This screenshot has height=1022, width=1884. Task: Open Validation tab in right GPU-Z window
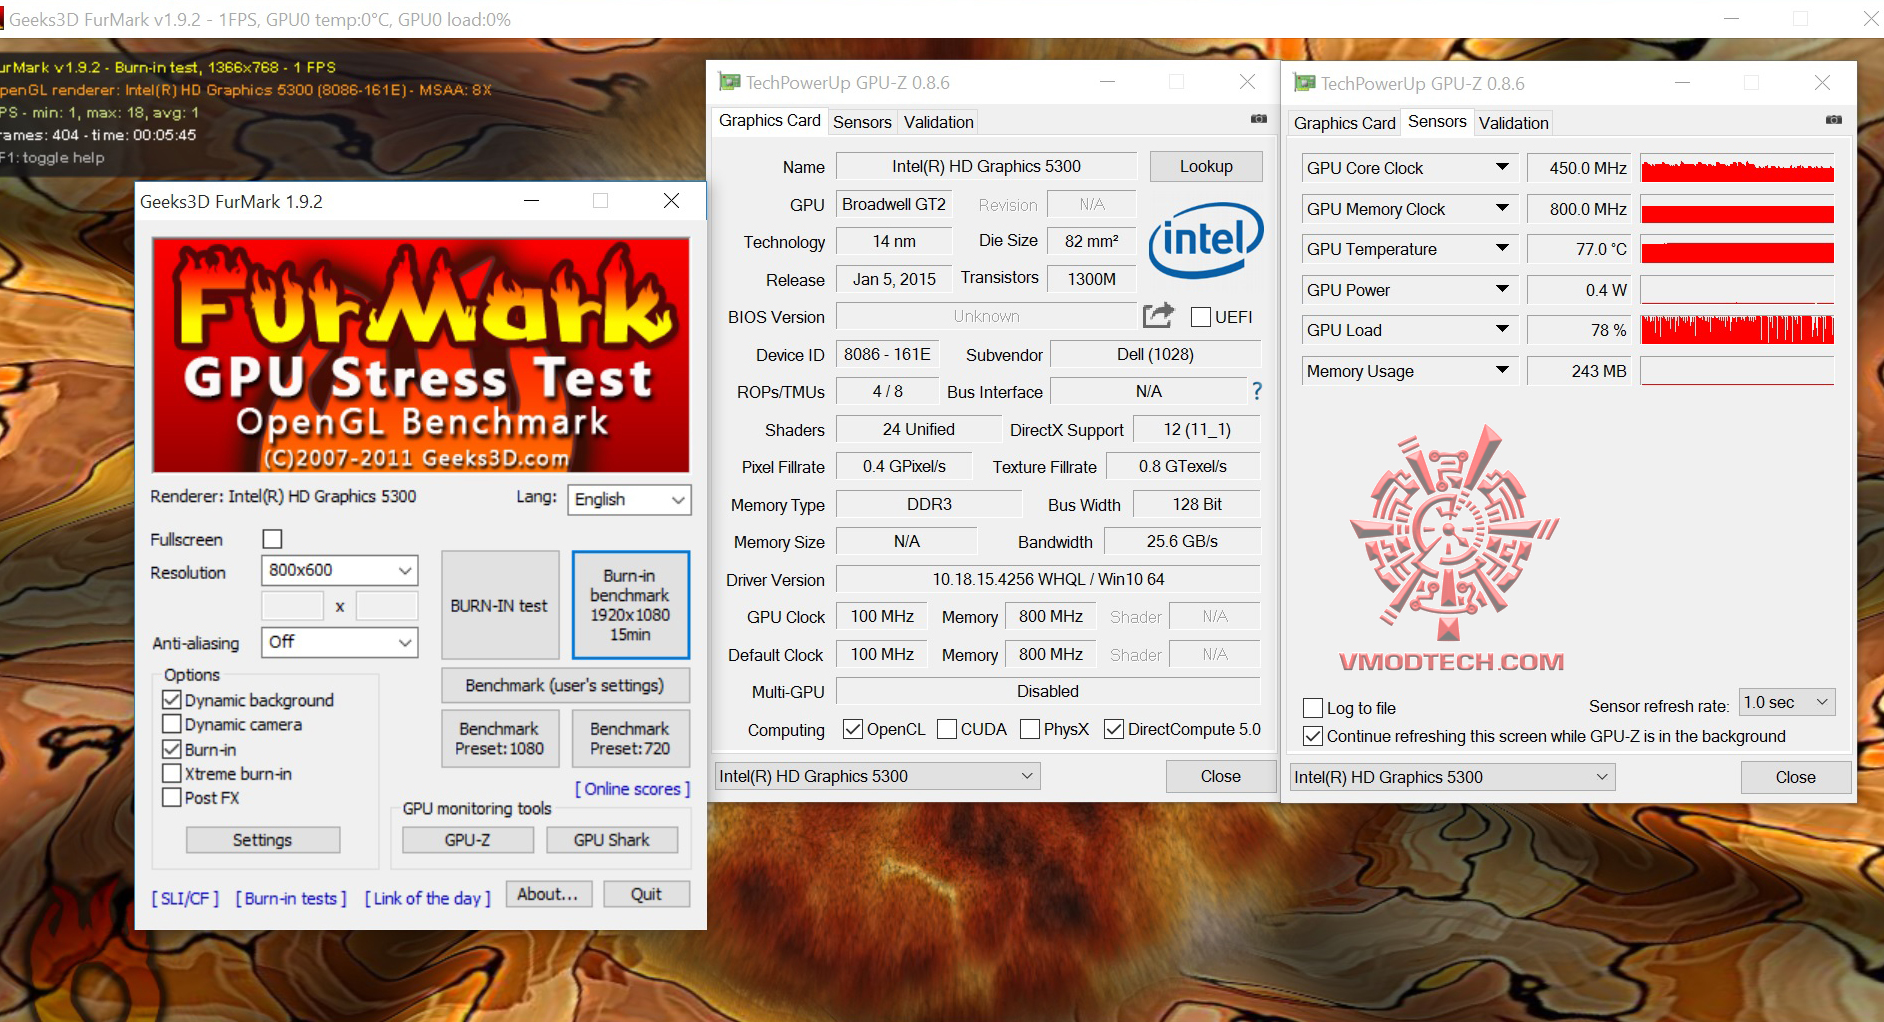click(1513, 123)
